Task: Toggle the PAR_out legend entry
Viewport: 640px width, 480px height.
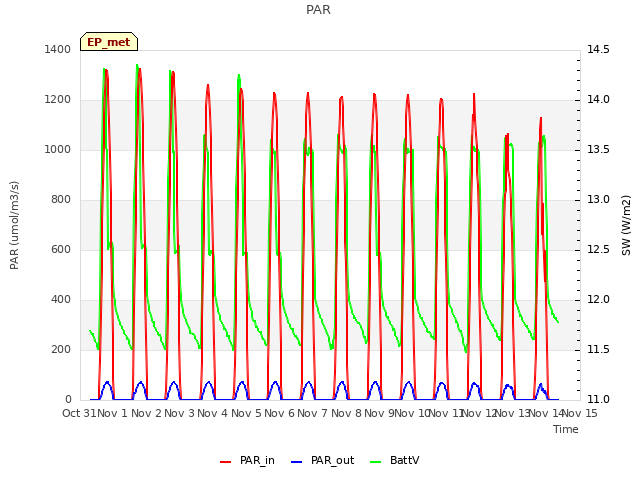Action: [x=322, y=460]
